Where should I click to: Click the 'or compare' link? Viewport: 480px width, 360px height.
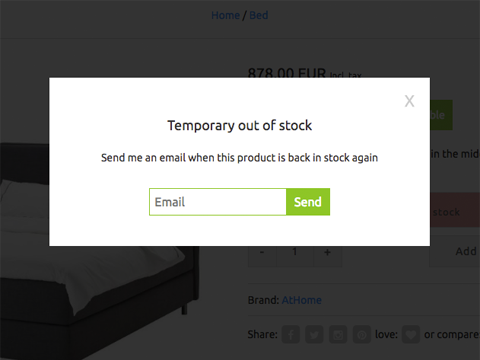tap(452, 334)
